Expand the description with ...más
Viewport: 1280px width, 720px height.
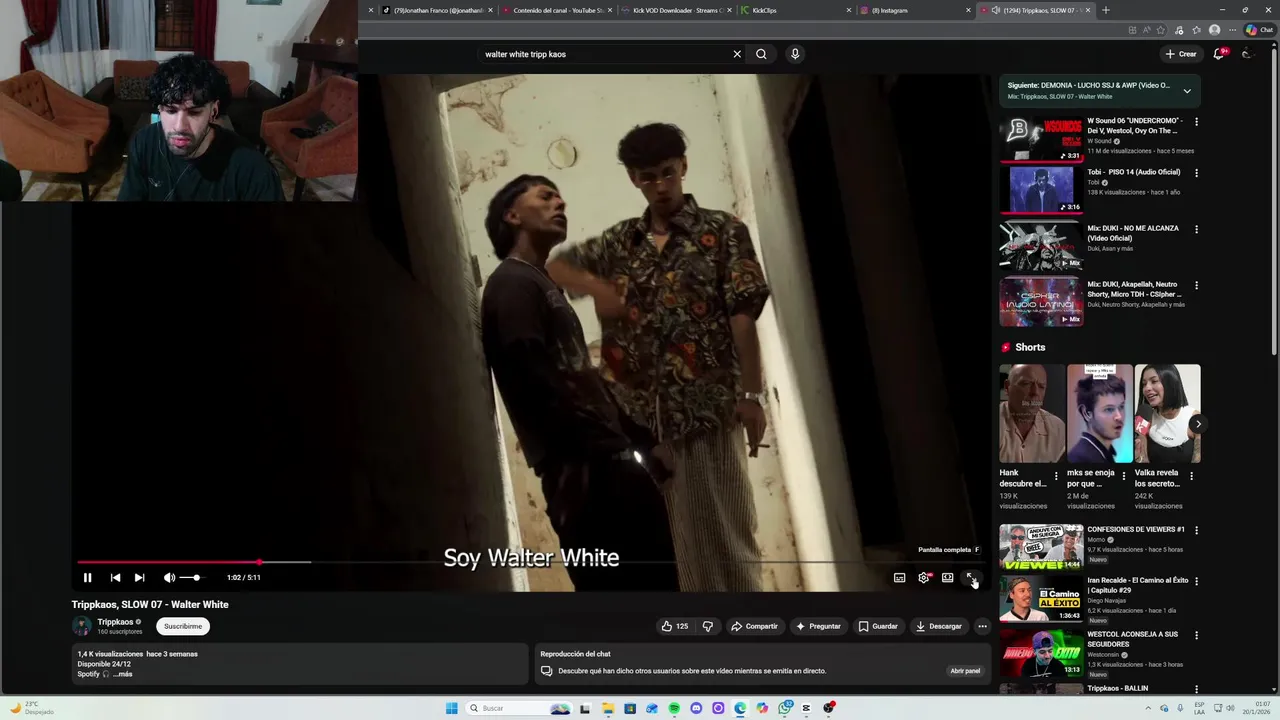122,674
